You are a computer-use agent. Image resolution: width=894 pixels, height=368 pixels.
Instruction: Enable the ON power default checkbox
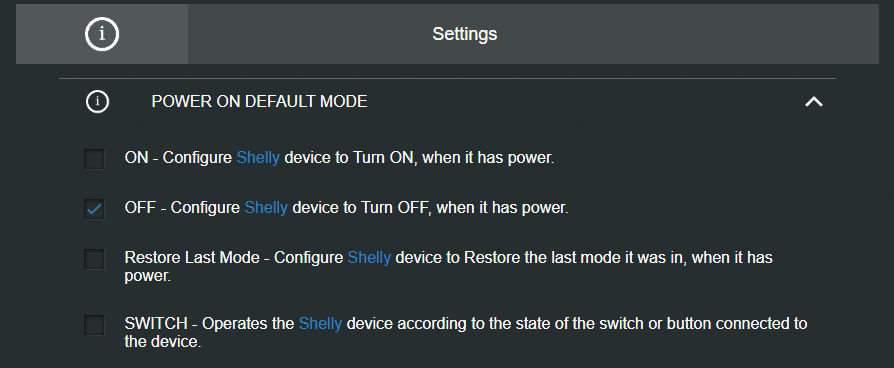click(94, 159)
